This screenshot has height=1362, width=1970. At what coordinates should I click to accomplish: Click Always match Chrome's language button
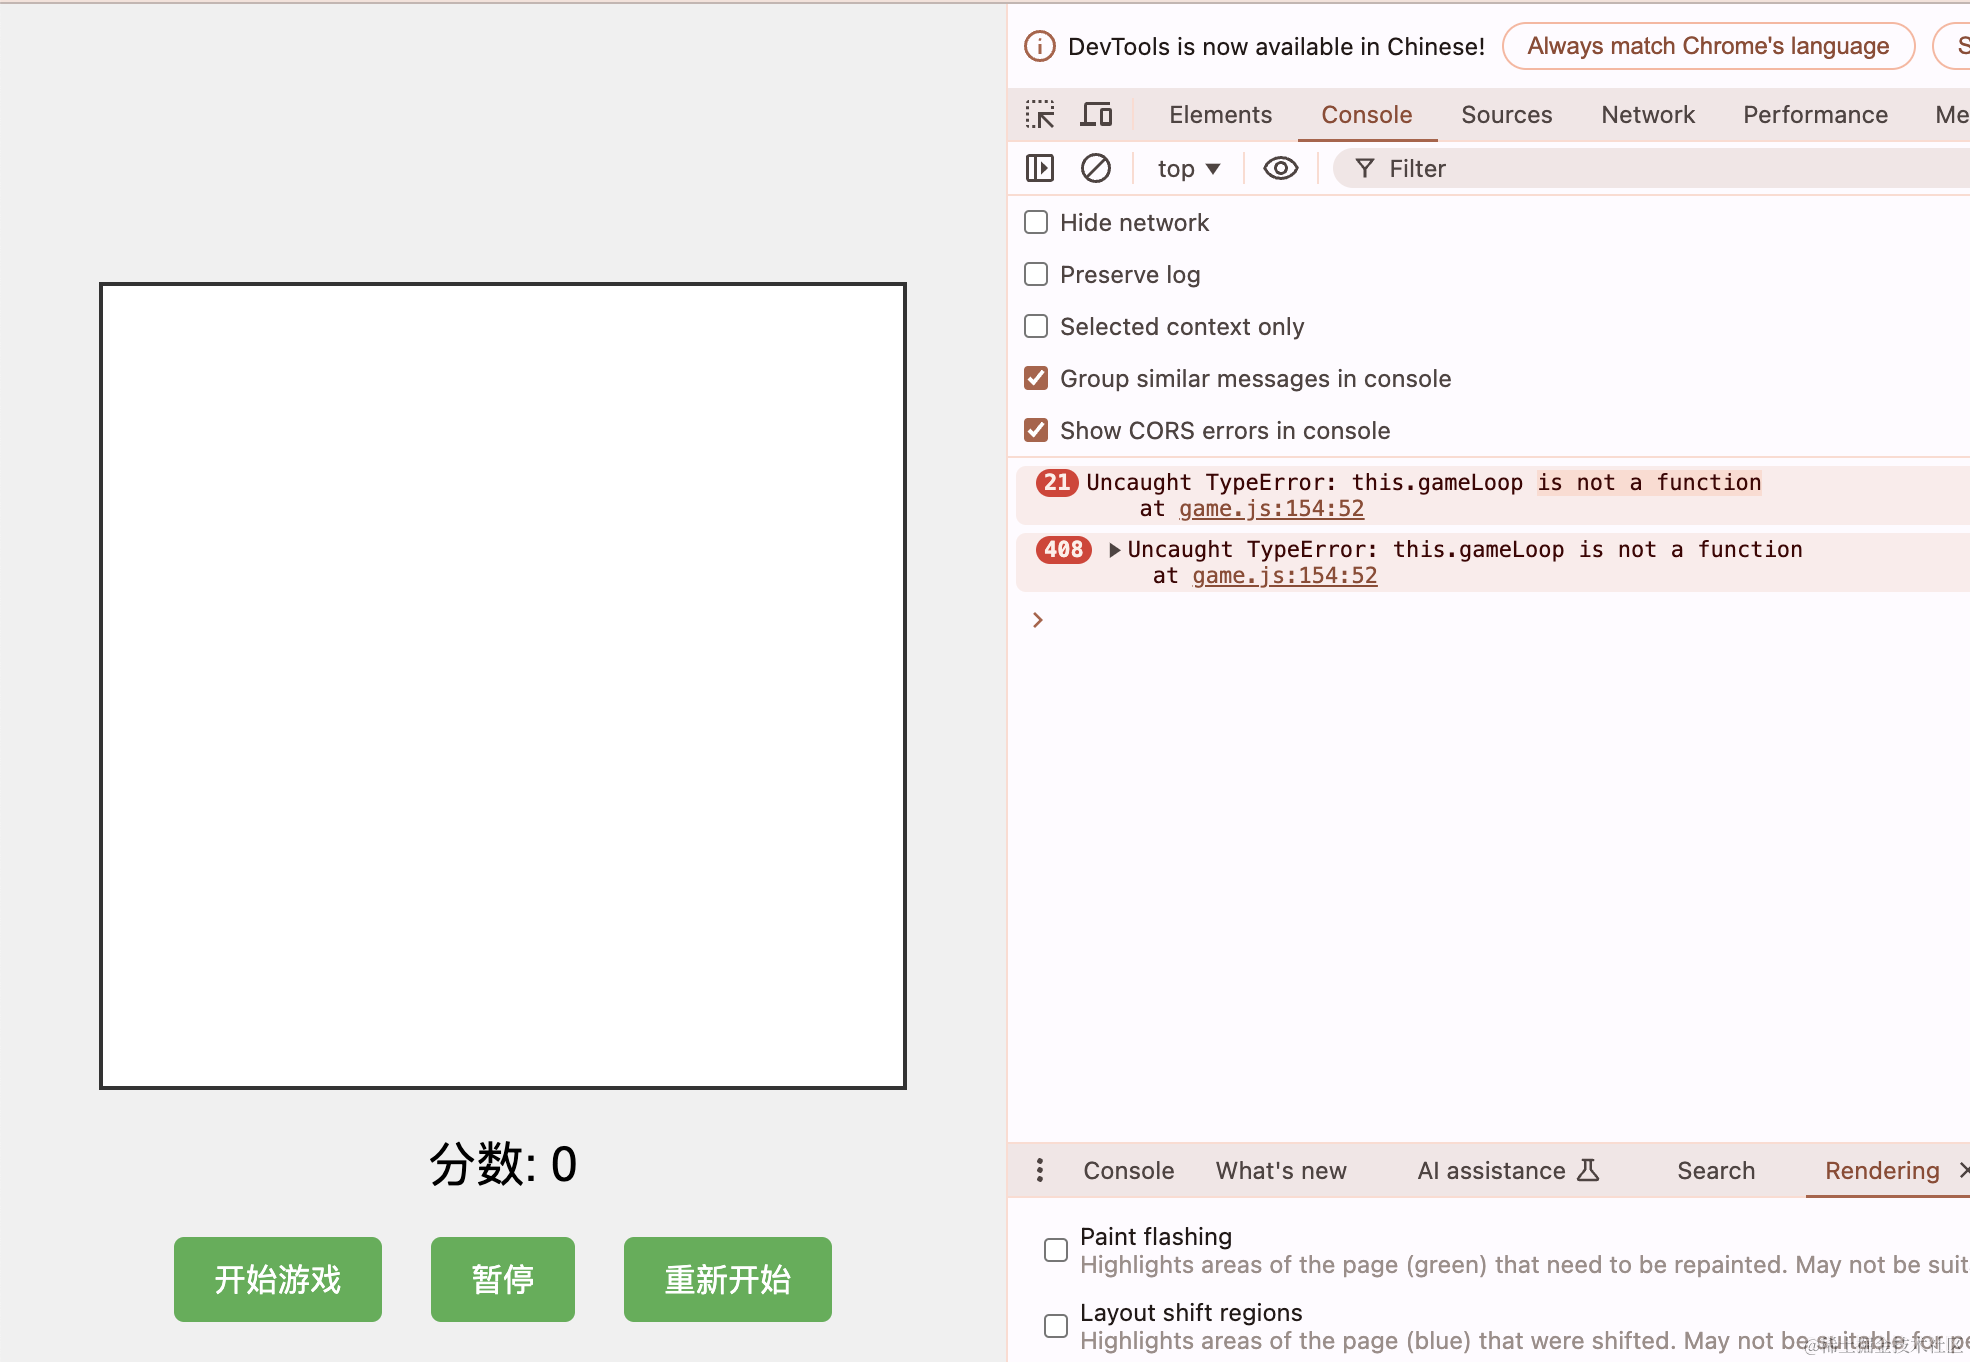coord(1708,46)
